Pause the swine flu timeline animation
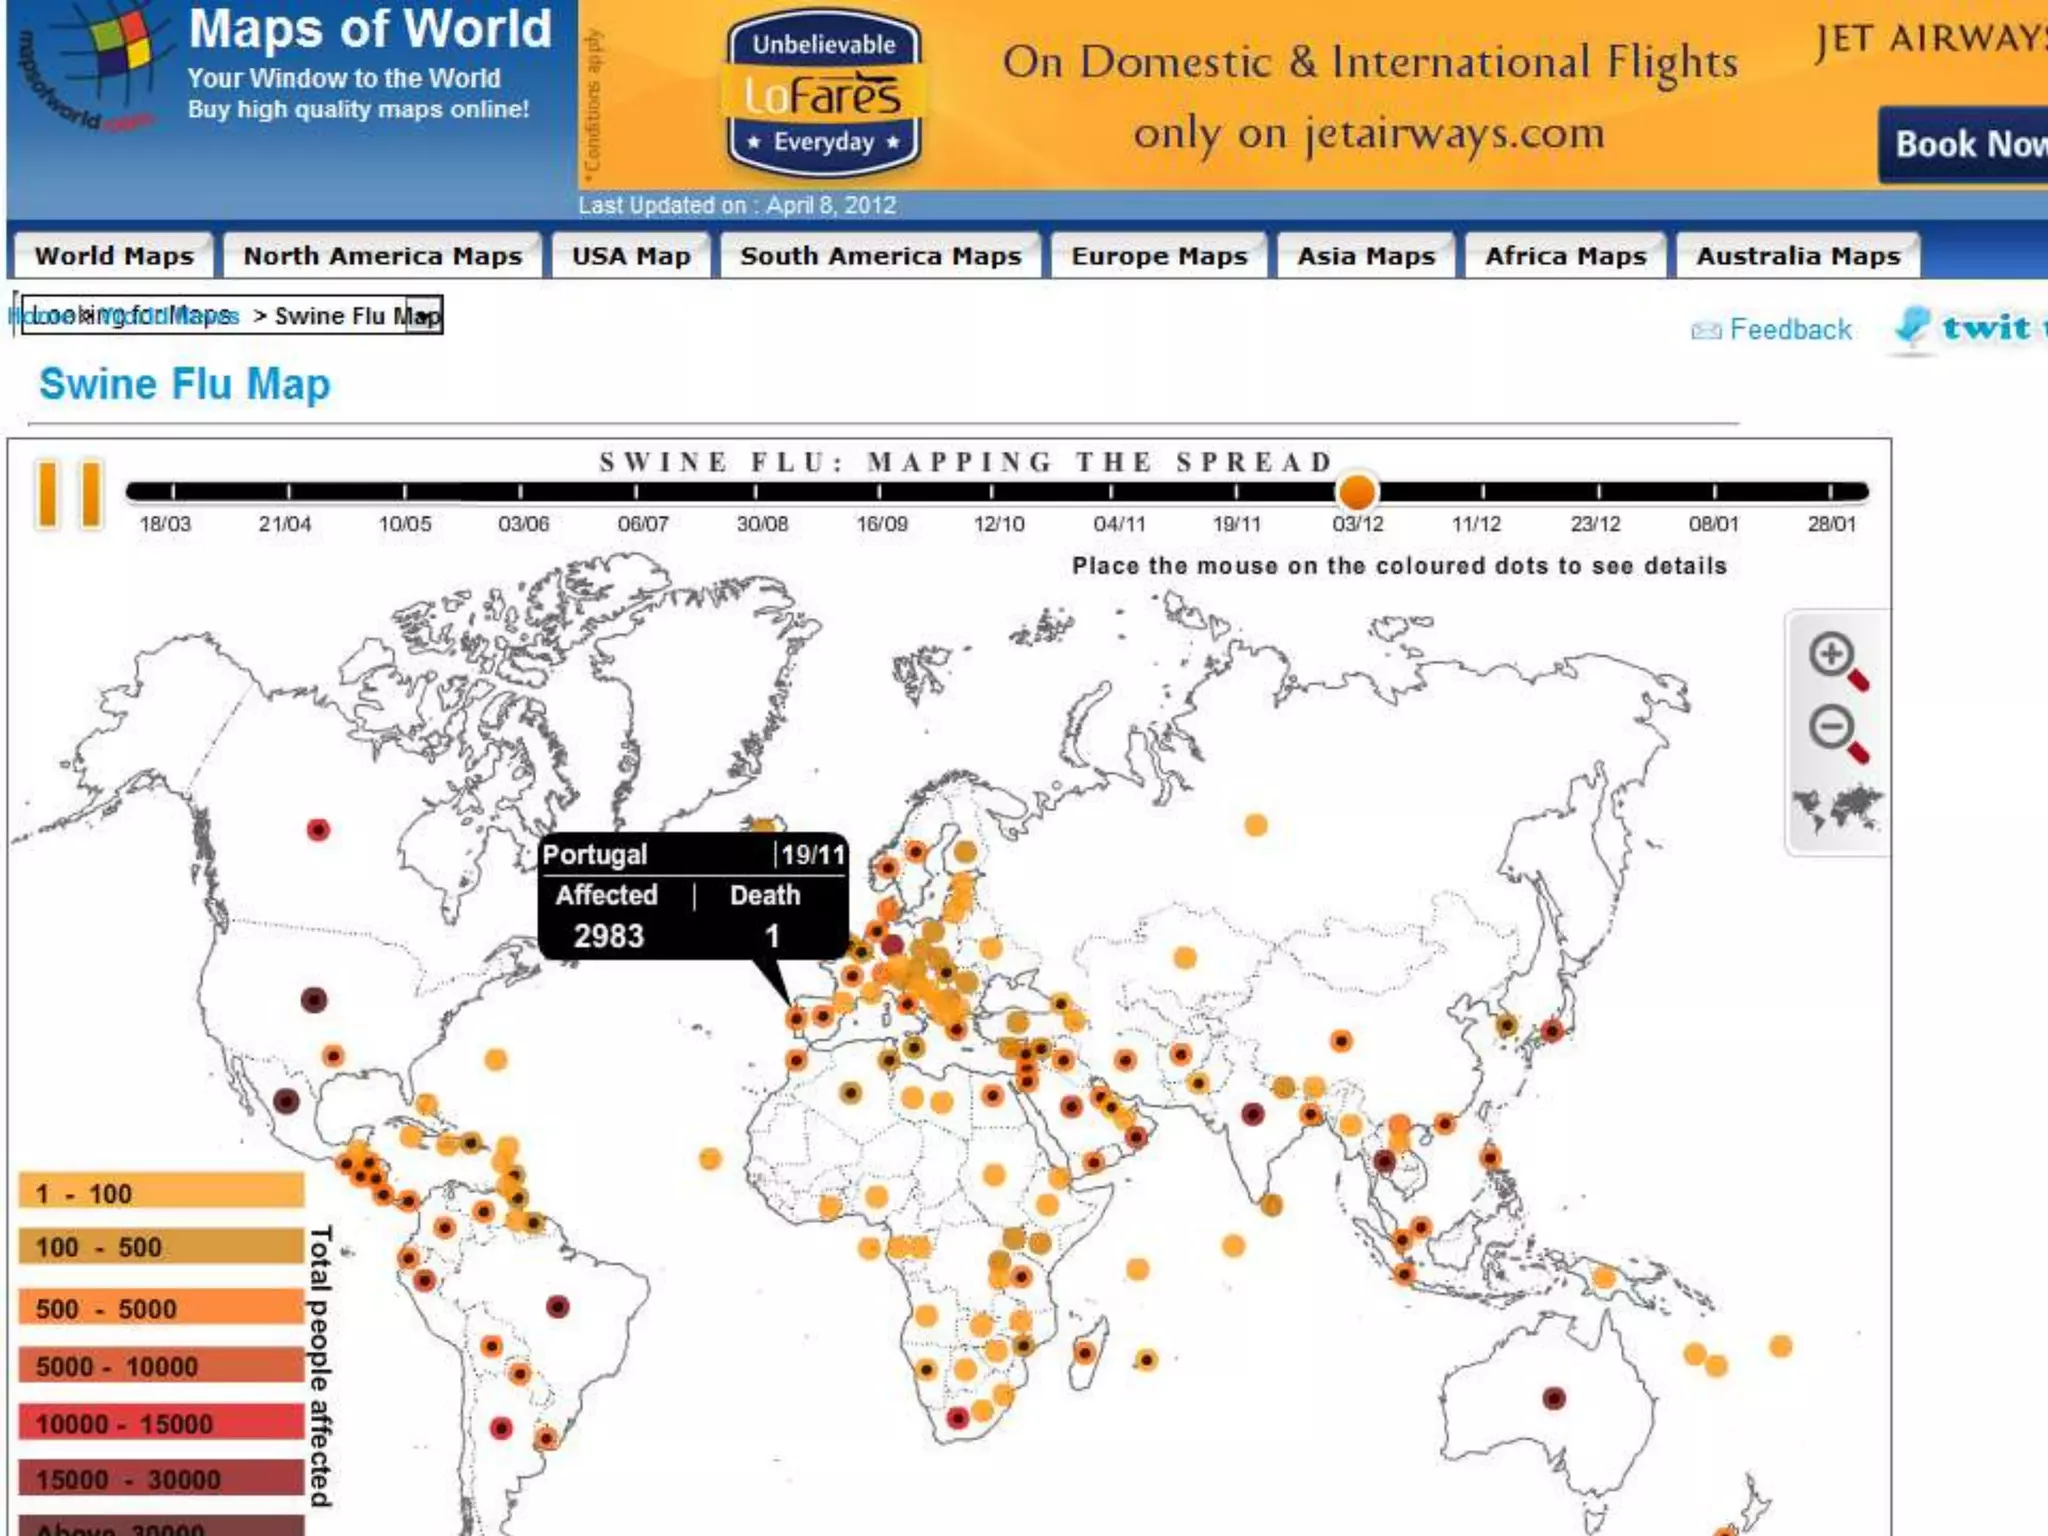The width and height of the screenshot is (2048, 1536). [68, 493]
